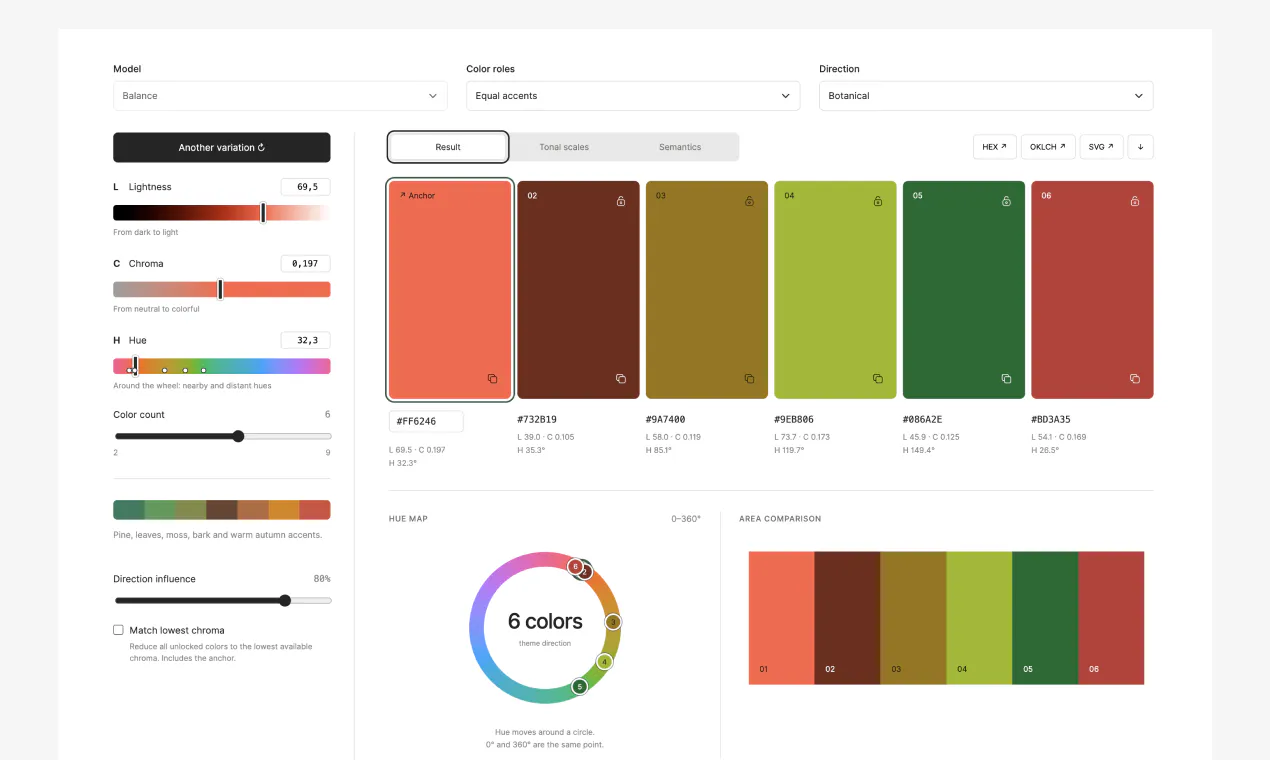Image resolution: width=1270 pixels, height=760 pixels.
Task: Click the botanical theme preview strip
Action: [222, 510]
